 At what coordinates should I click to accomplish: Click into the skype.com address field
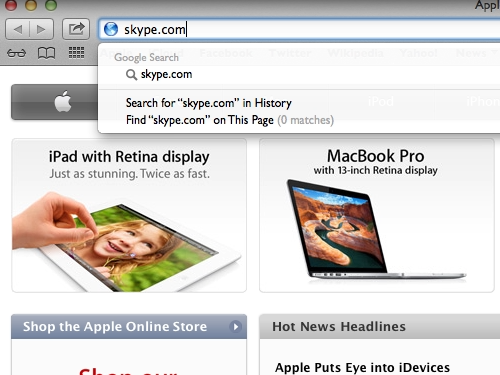point(299,29)
